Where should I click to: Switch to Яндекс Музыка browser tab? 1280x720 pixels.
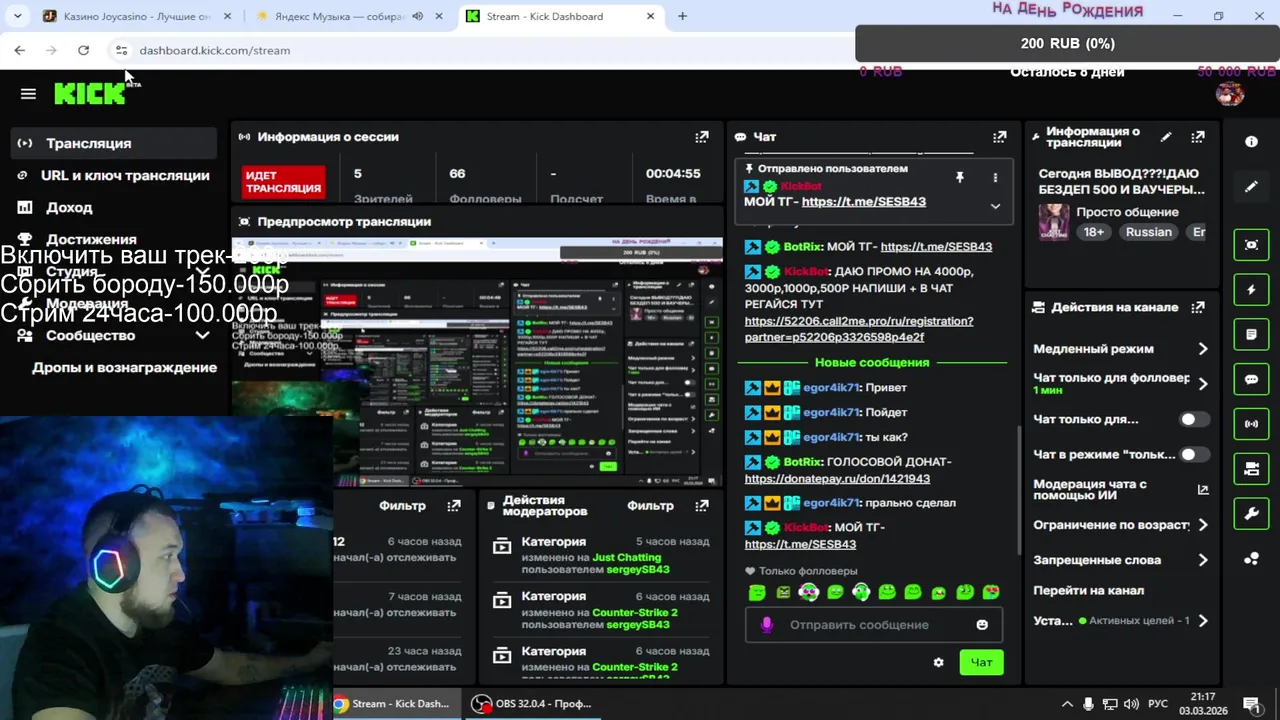pyautogui.click(x=352, y=16)
